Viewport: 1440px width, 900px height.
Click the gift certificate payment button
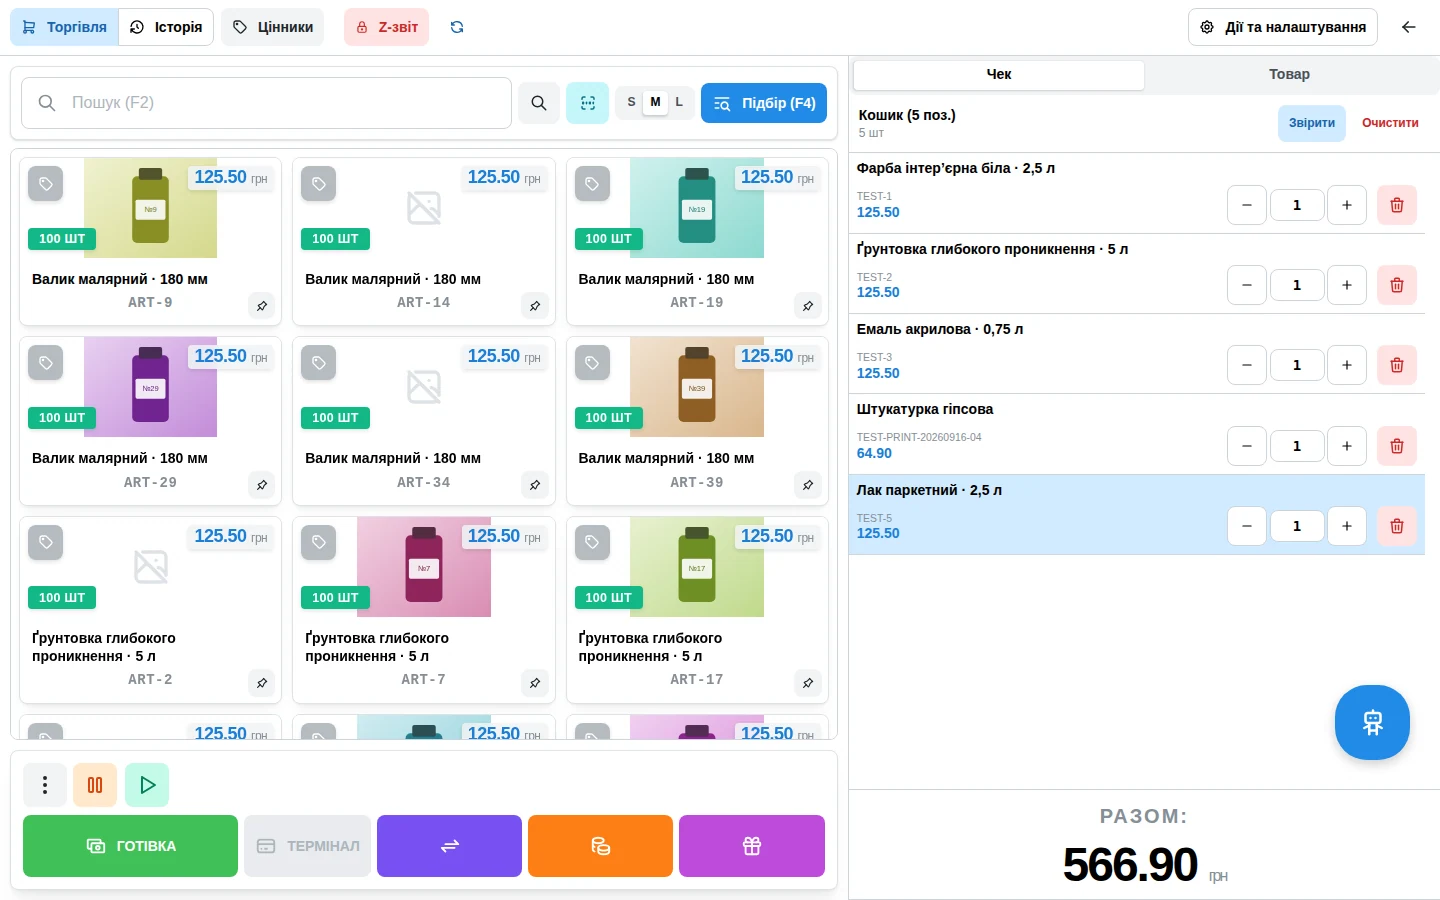coord(752,846)
